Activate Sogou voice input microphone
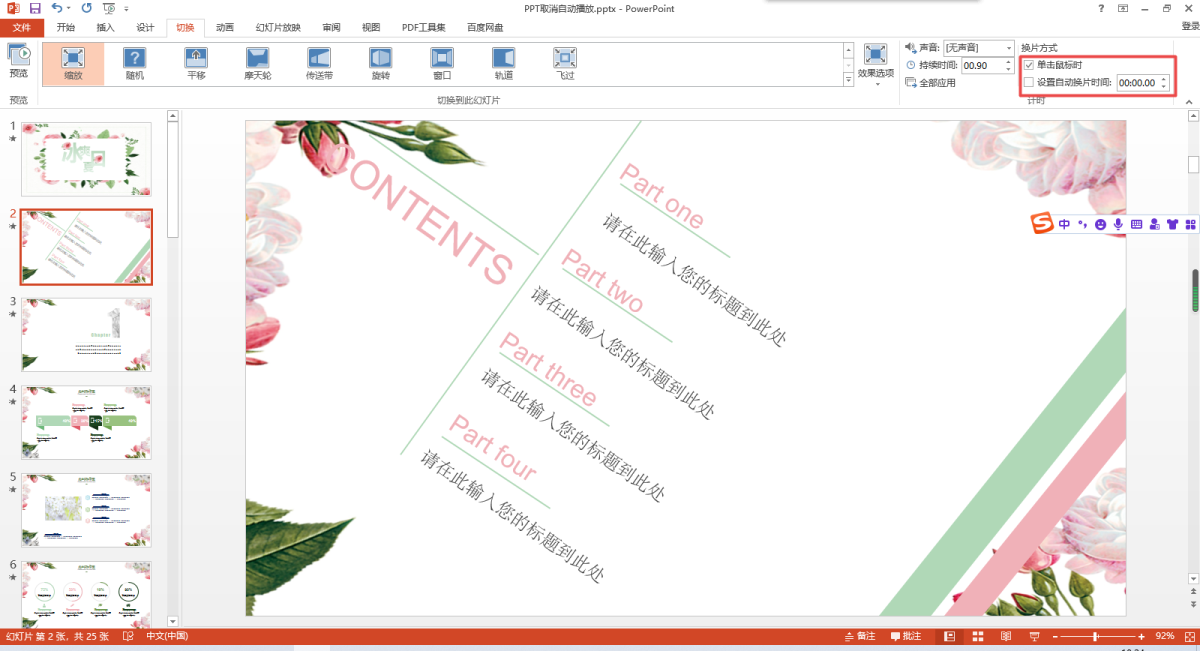1200x651 pixels. pyautogui.click(x=1118, y=224)
